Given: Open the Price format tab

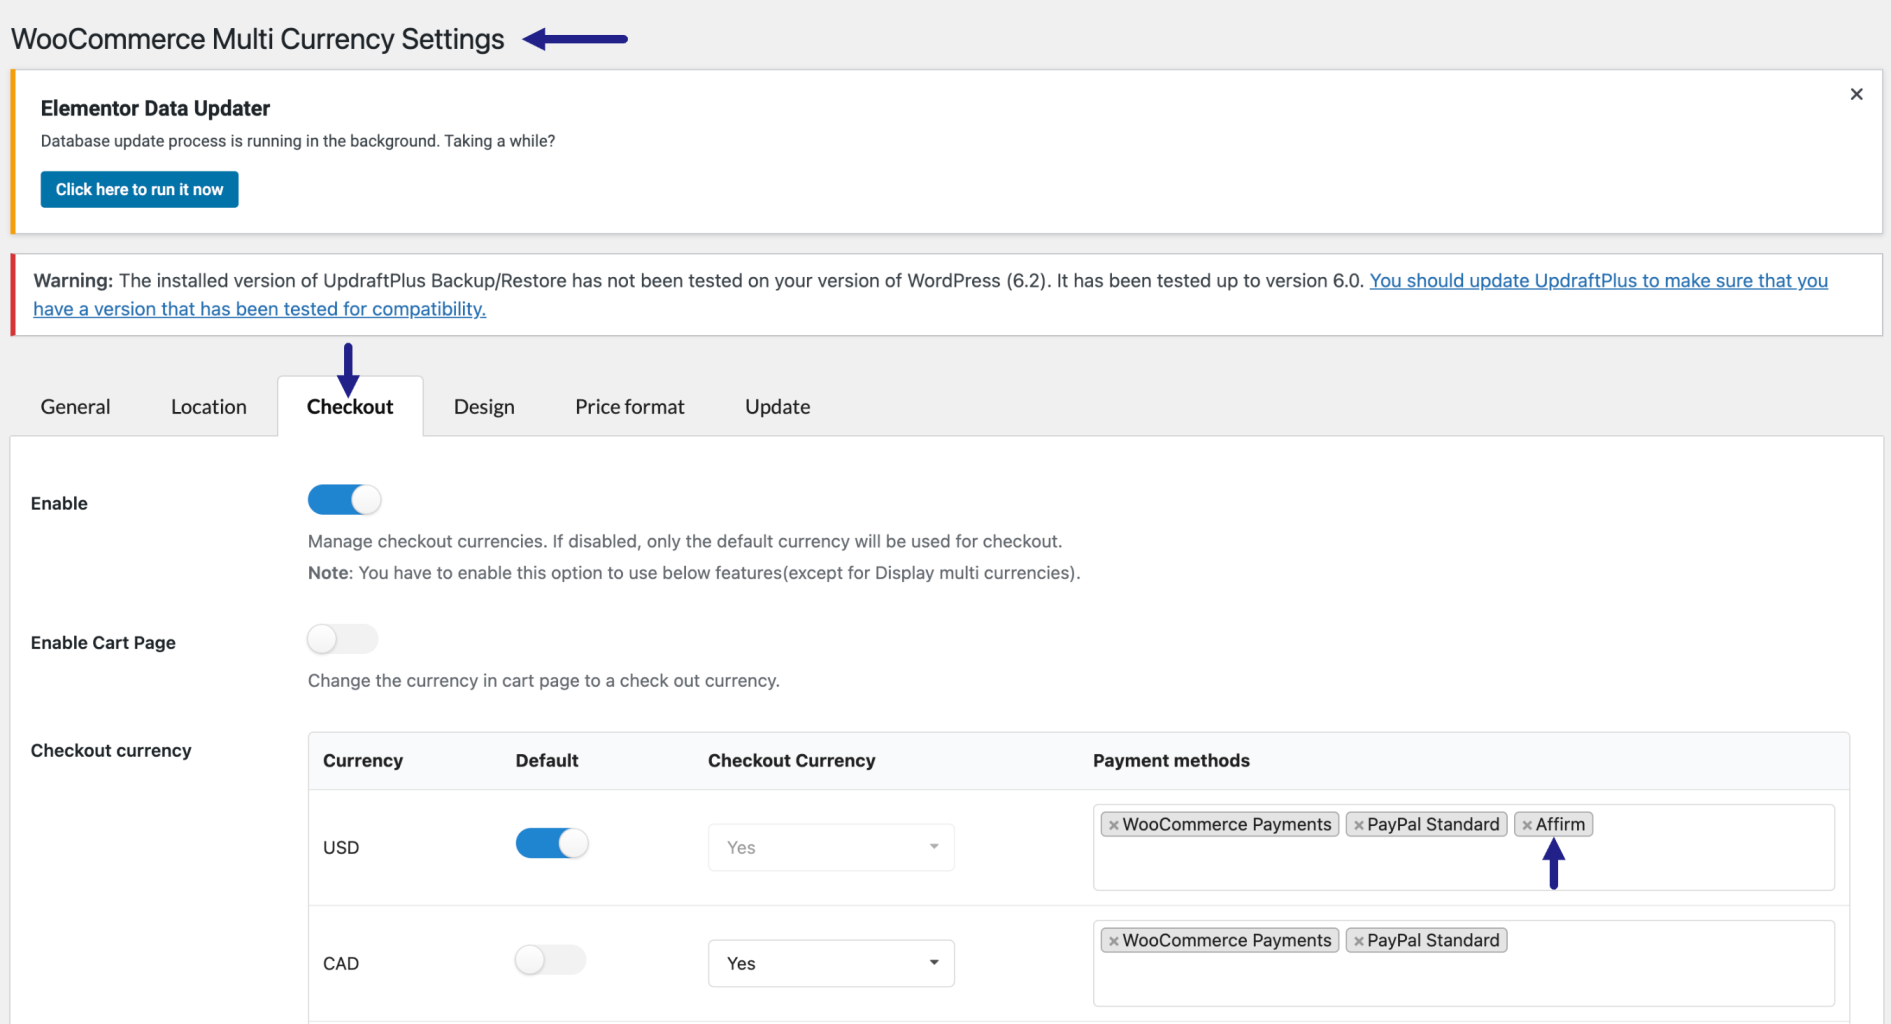Looking at the screenshot, I should click(x=629, y=407).
